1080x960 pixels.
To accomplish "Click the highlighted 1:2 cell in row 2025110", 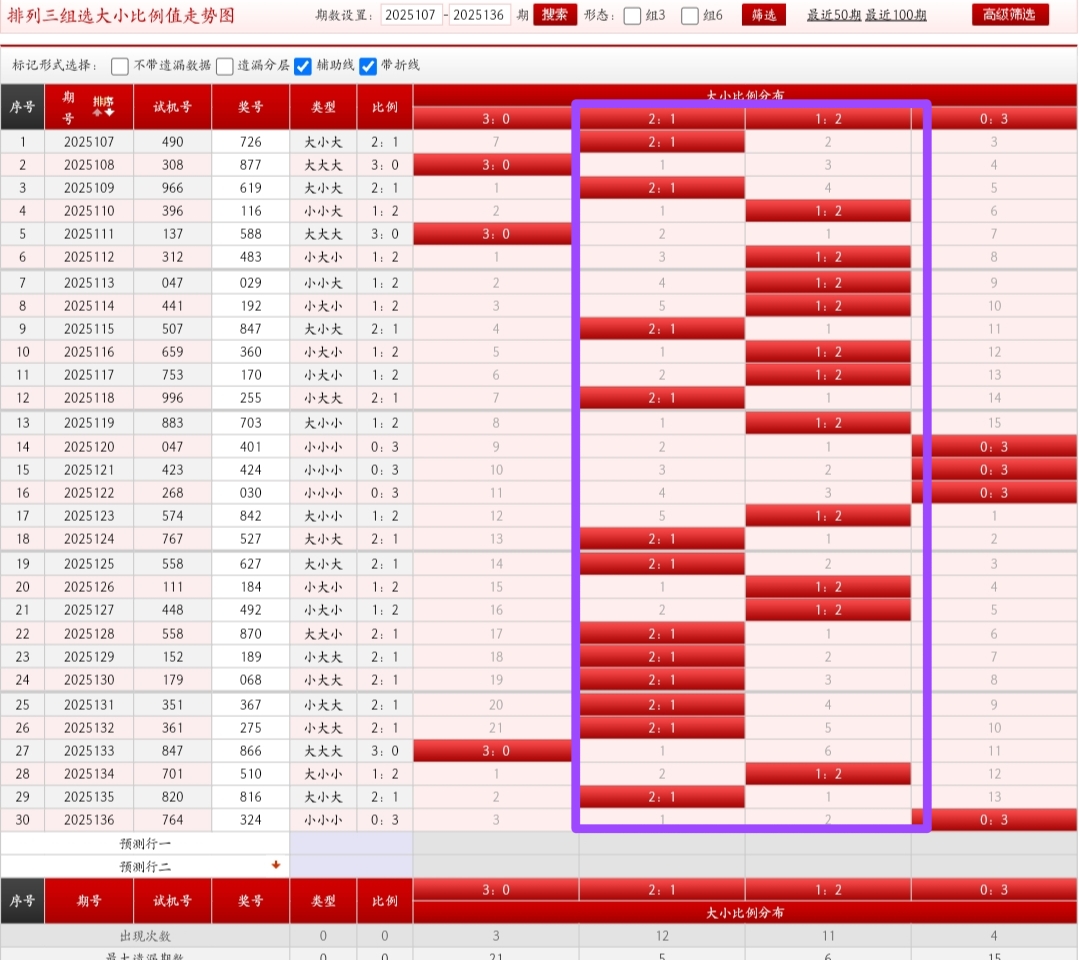I will click(x=828, y=211).
